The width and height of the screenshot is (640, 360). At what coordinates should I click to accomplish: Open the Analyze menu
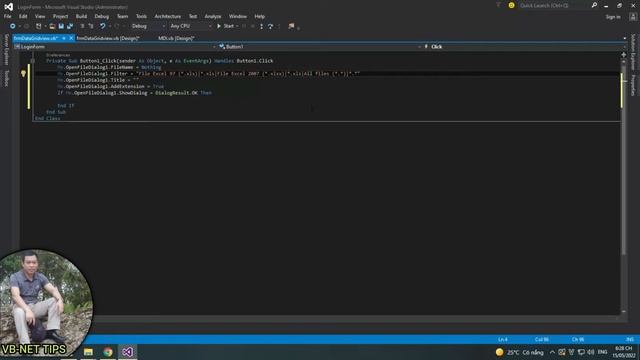tap(213, 16)
